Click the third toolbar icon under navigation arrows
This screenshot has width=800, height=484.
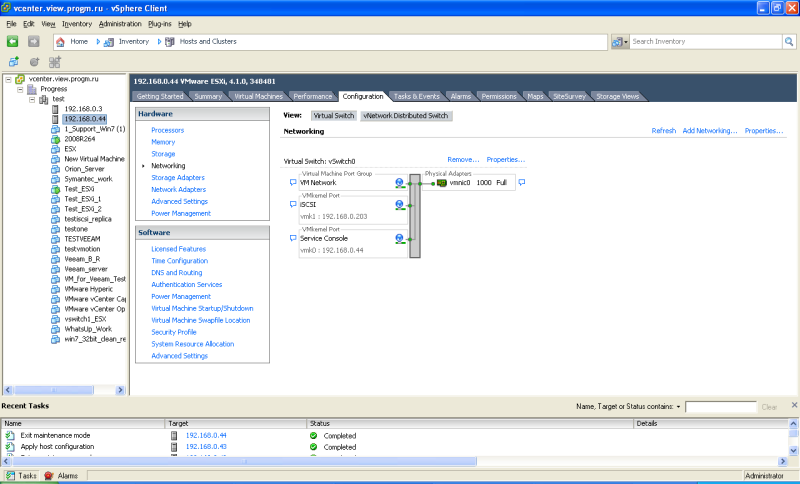[55, 62]
